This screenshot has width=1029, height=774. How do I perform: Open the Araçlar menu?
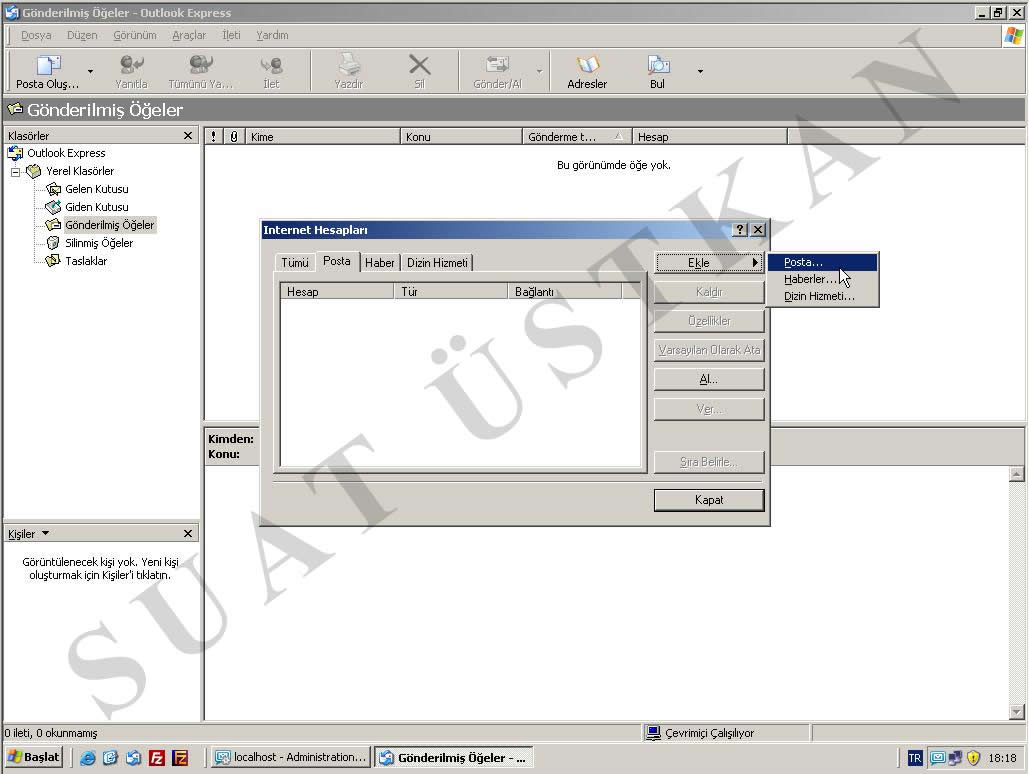point(189,35)
